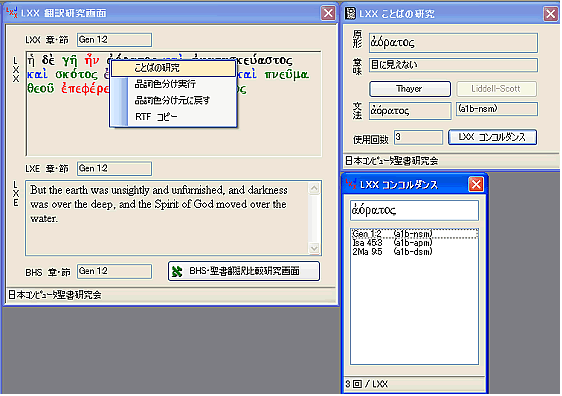Click green Greek word πνεῦμα

286,75
